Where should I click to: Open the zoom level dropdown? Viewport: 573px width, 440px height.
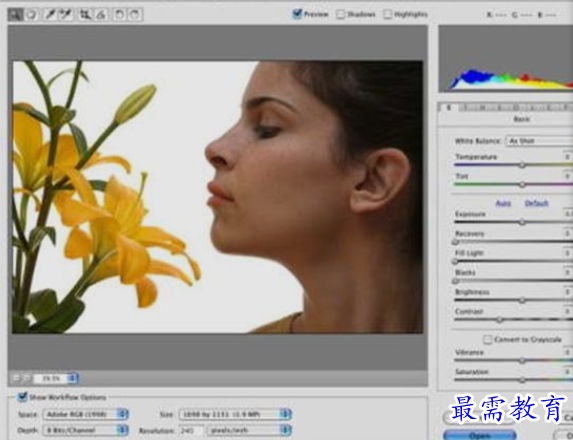(73, 378)
